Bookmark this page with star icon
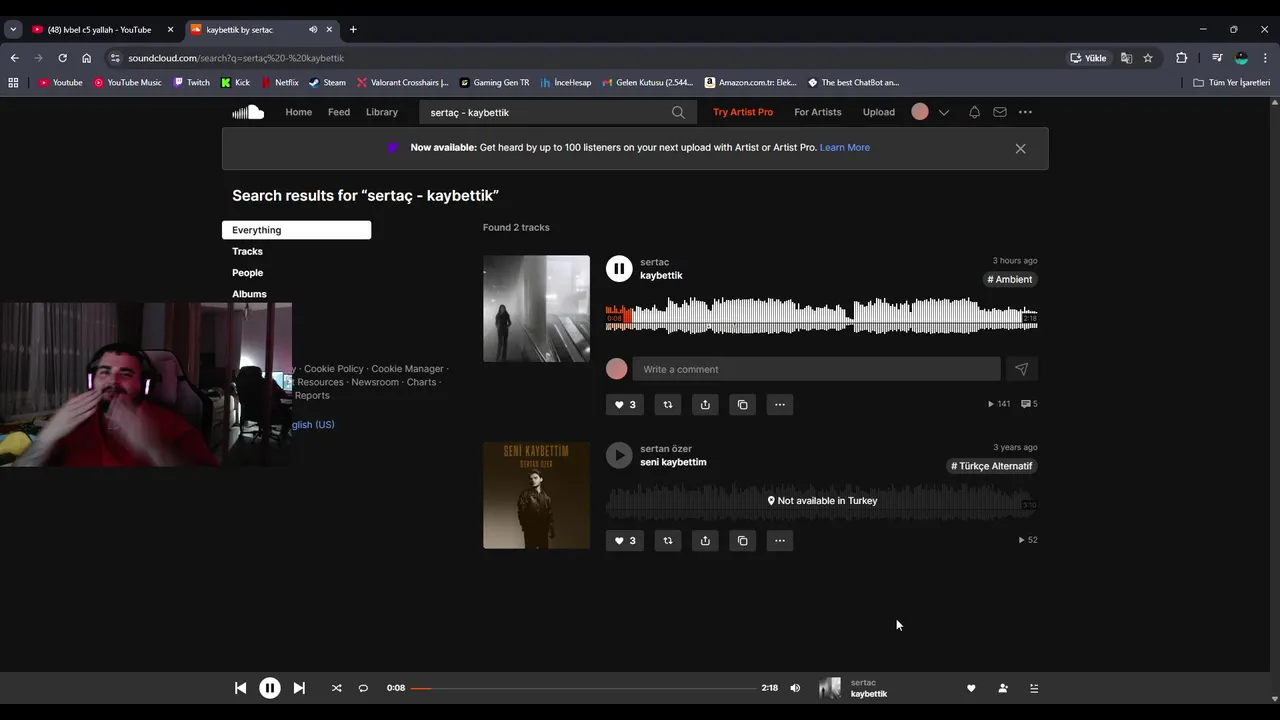1280x720 pixels. tap(1148, 58)
